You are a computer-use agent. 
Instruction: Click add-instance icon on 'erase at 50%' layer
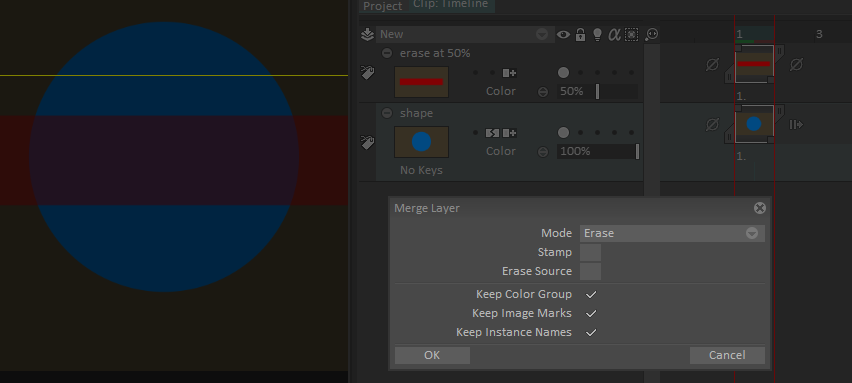pyautogui.click(x=509, y=73)
